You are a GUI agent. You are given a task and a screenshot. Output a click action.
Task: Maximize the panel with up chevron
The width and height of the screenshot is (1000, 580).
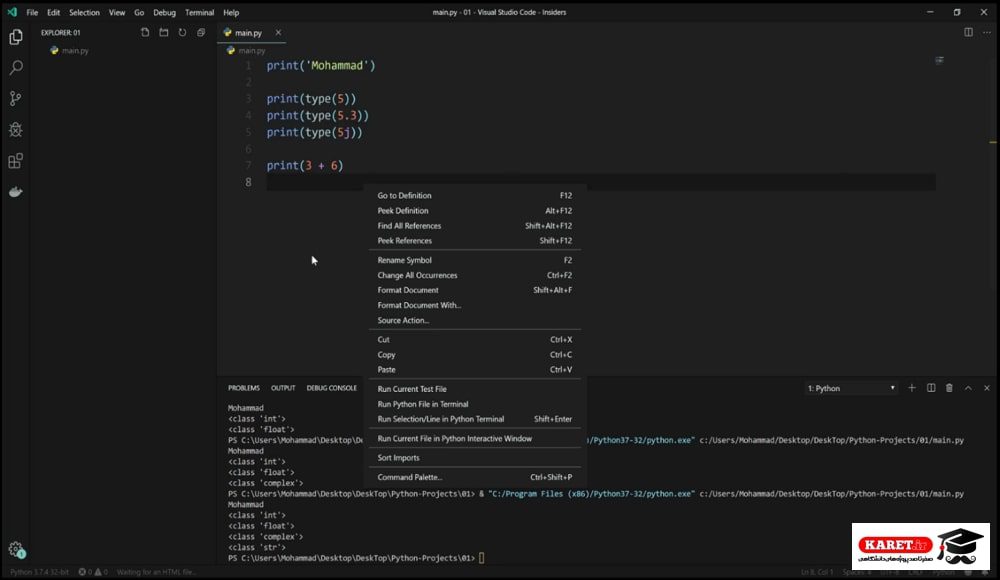[968, 388]
